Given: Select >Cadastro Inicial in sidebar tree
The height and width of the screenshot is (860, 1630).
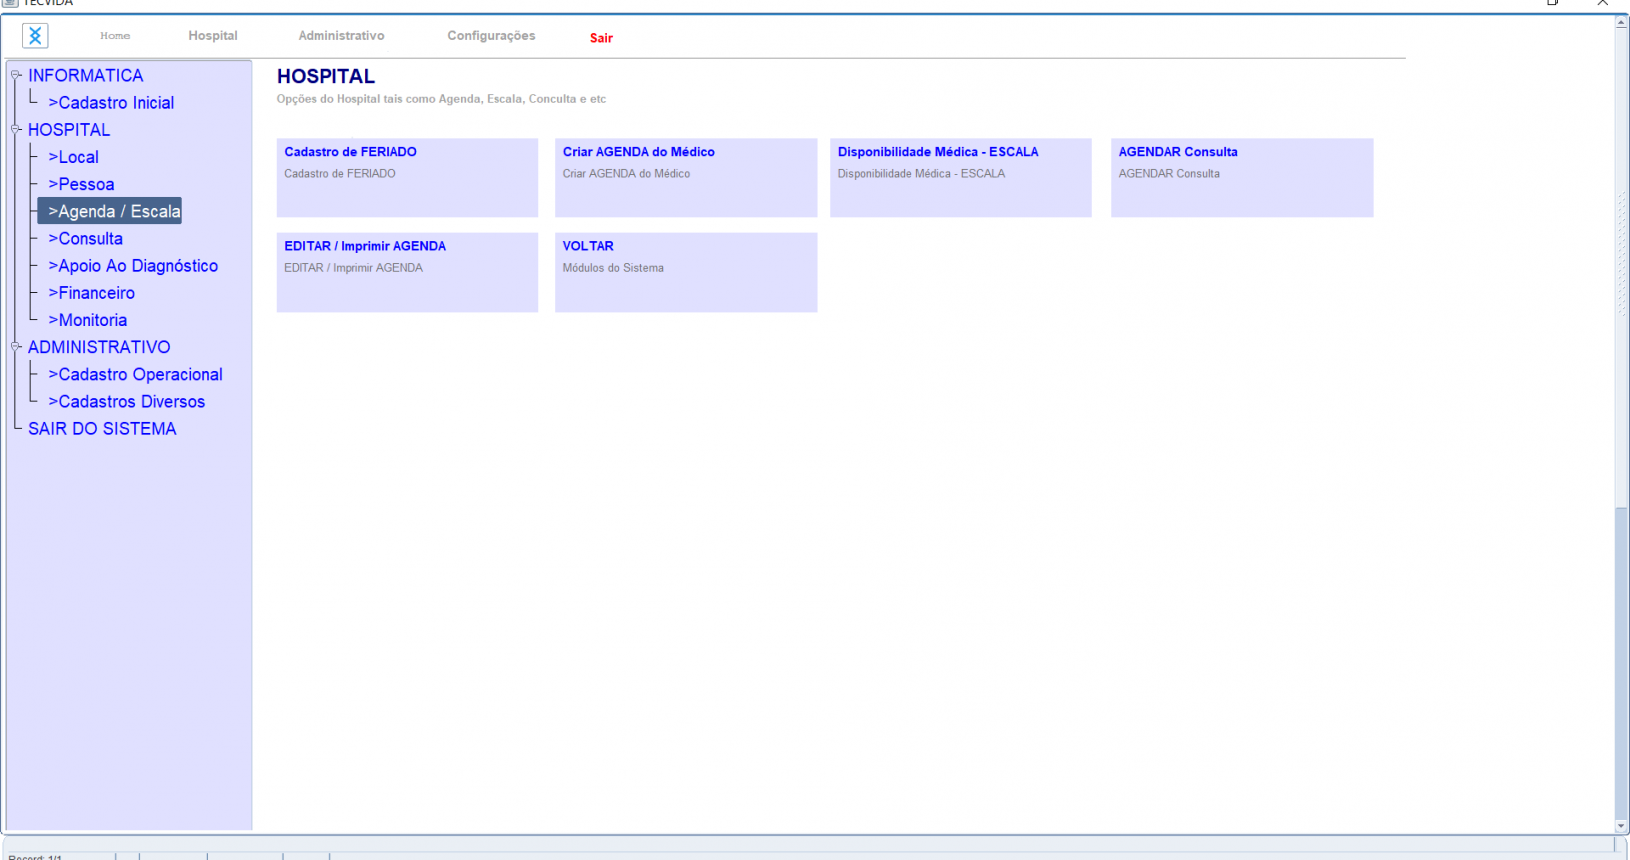Looking at the screenshot, I should (x=111, y=103).
